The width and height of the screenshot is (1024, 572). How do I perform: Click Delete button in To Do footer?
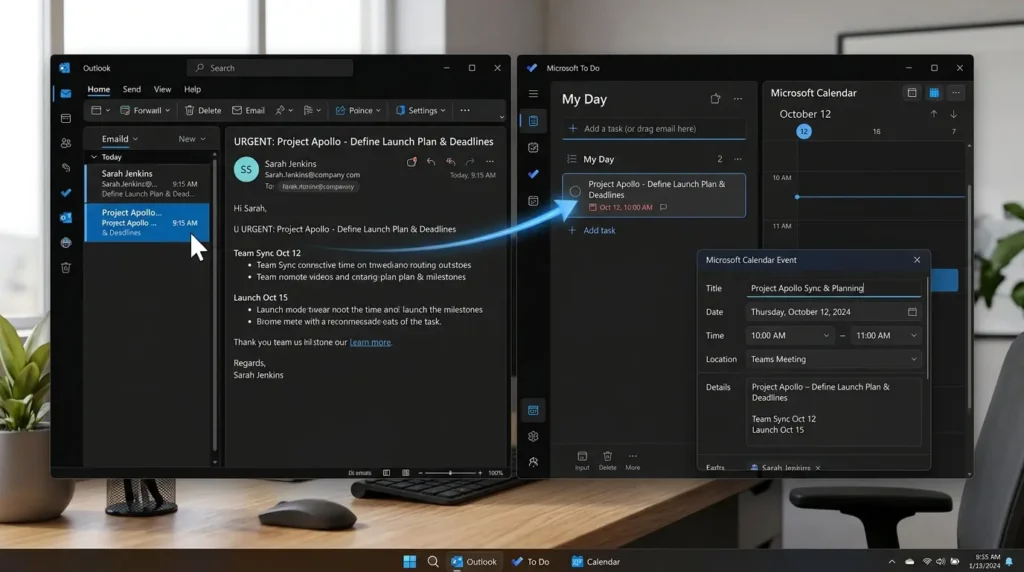pyautogui.click(x=607, y=460)
